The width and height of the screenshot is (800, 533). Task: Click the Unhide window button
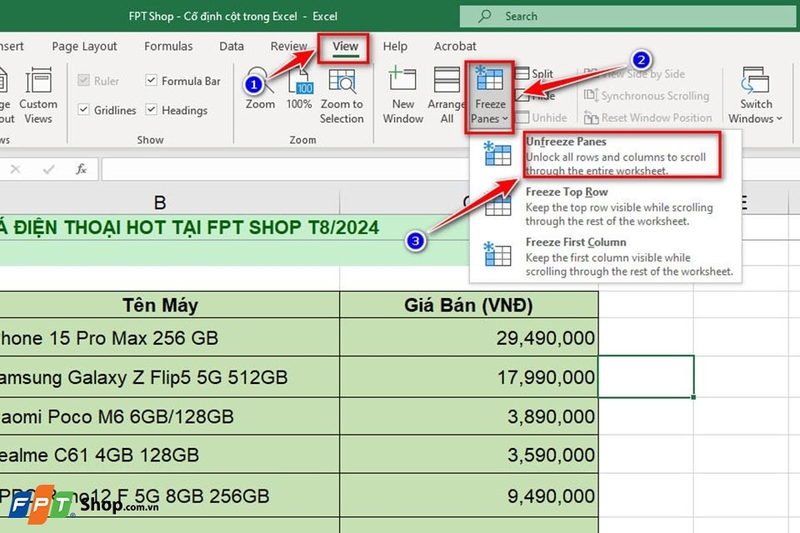(542, 118)
